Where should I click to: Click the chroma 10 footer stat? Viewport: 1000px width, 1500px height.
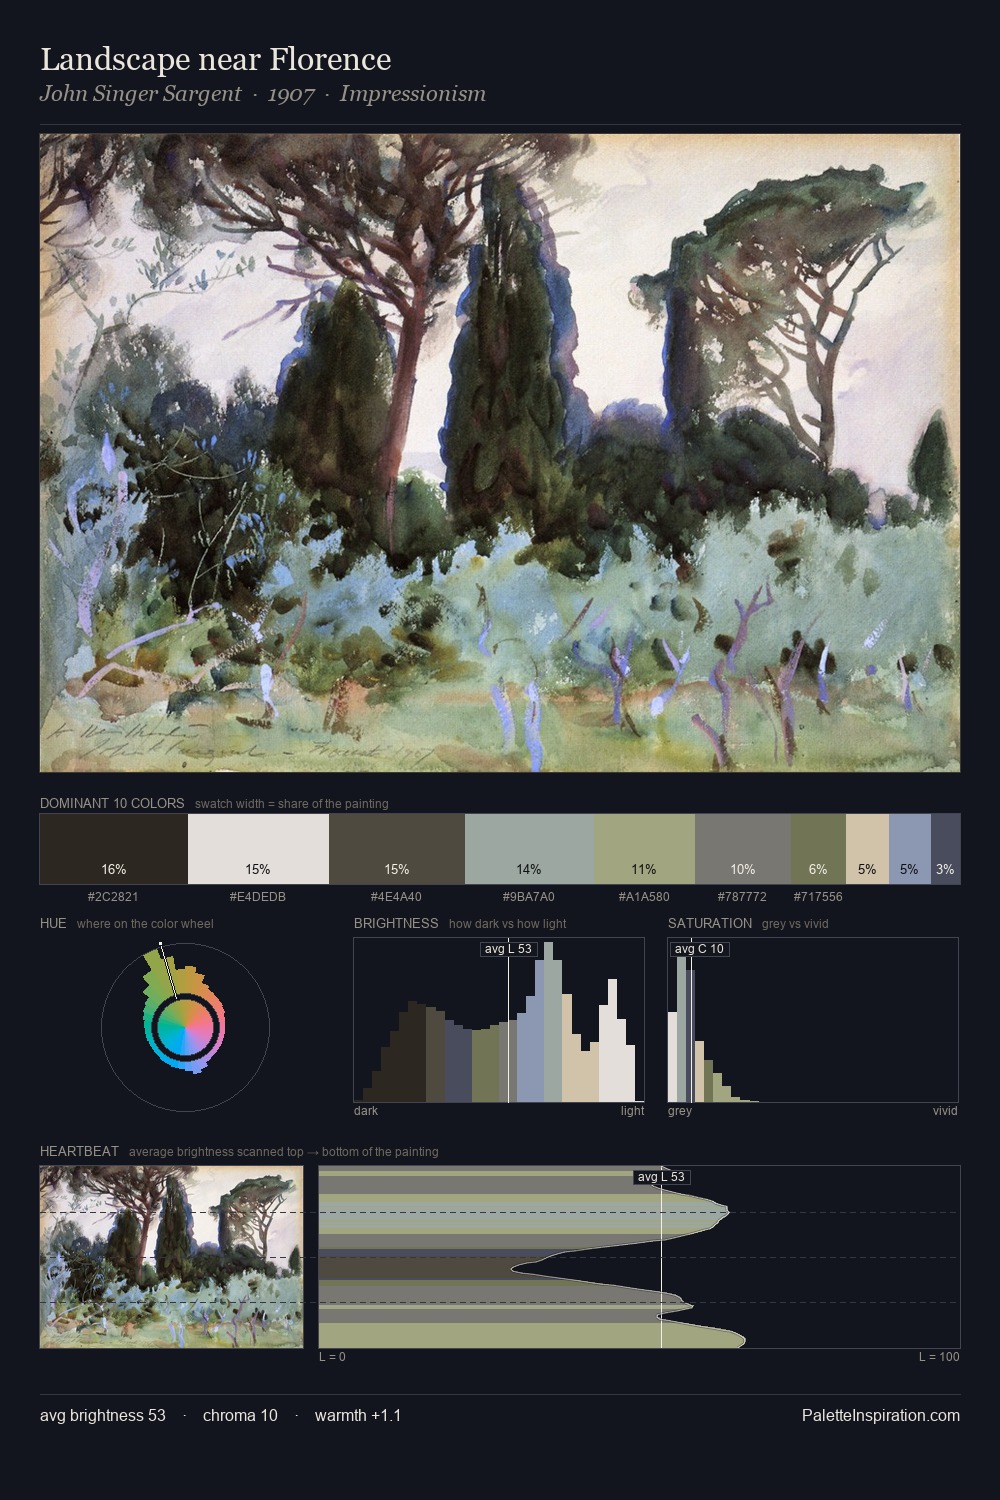[240, 1415]
